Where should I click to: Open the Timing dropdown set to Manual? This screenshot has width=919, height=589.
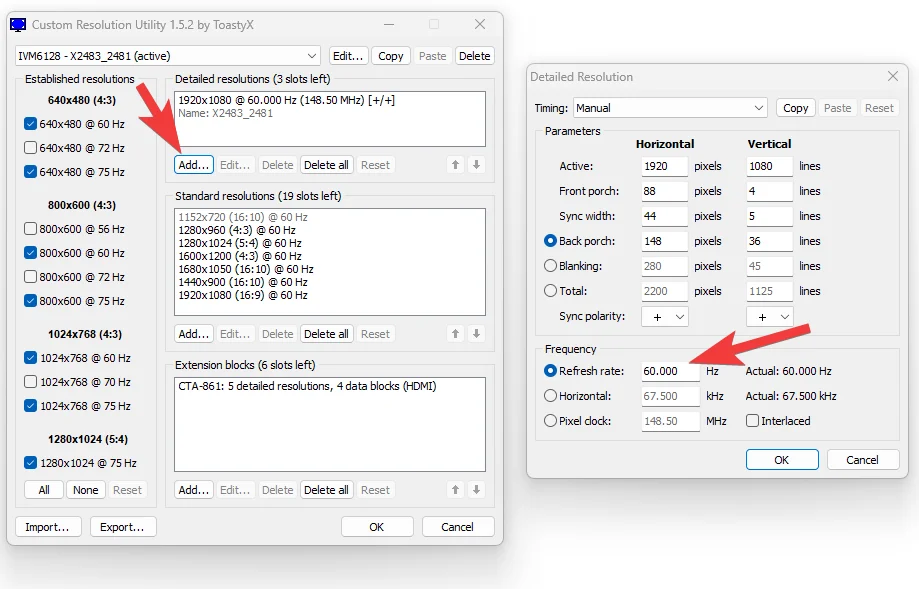757,107
